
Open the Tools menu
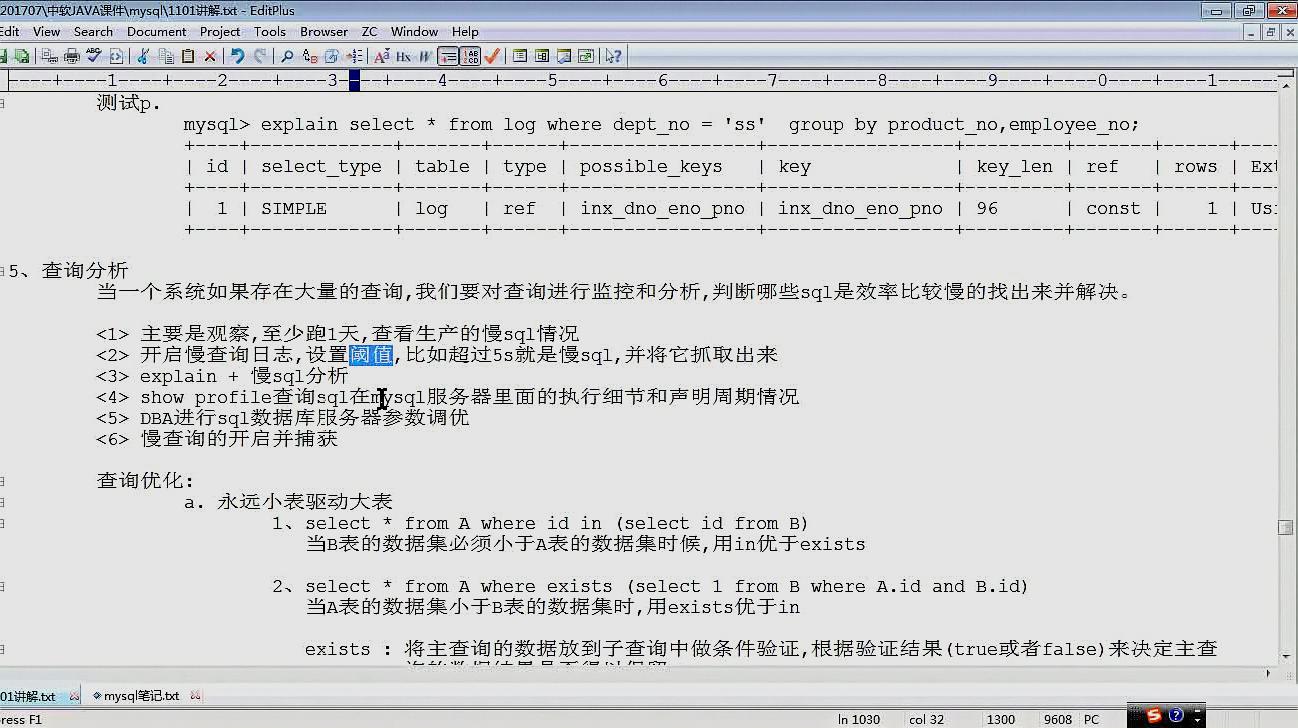click(x=270, y=31)
